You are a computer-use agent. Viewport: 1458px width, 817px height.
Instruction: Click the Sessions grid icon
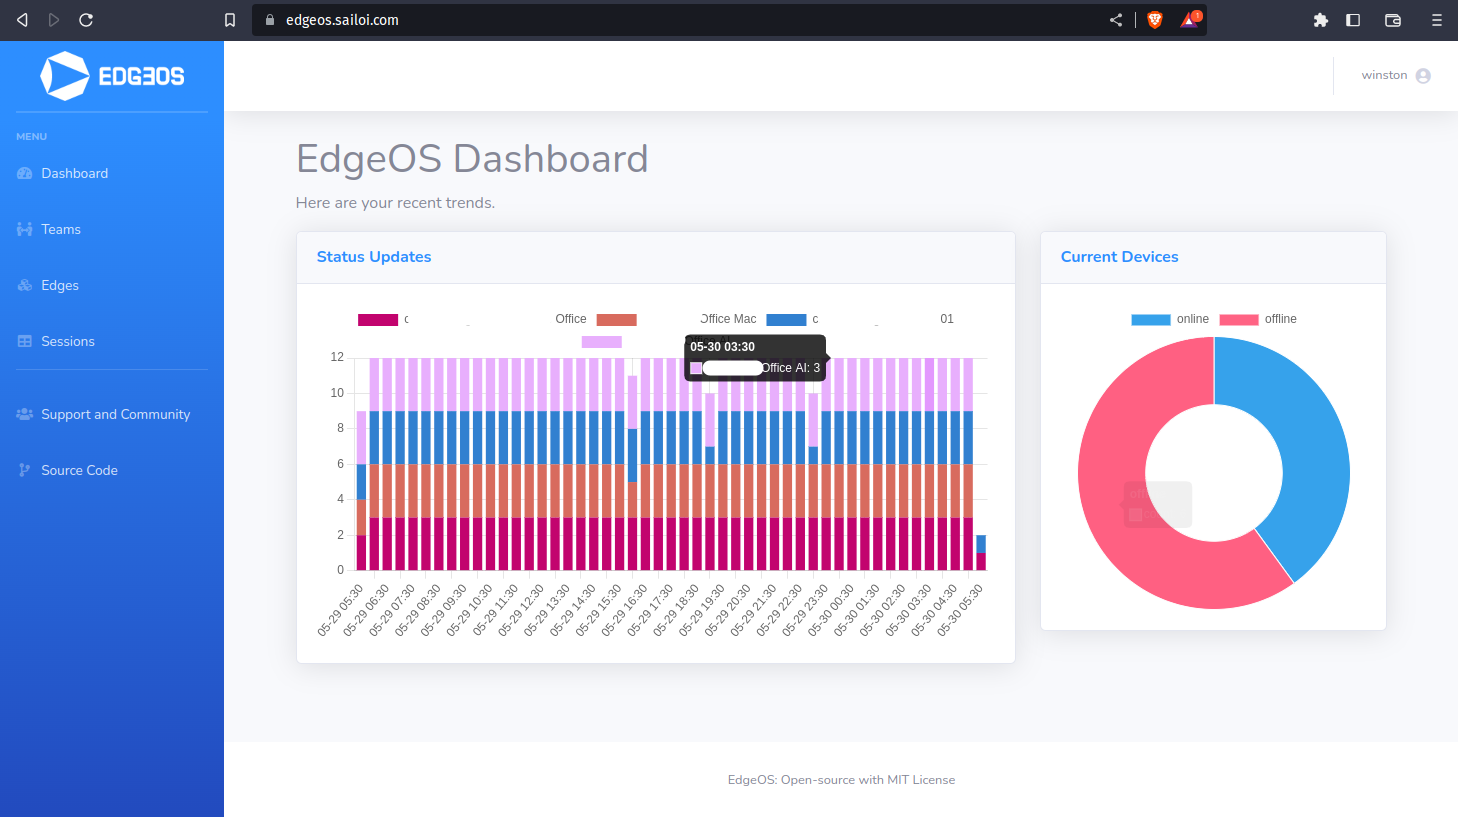(22, 341)
